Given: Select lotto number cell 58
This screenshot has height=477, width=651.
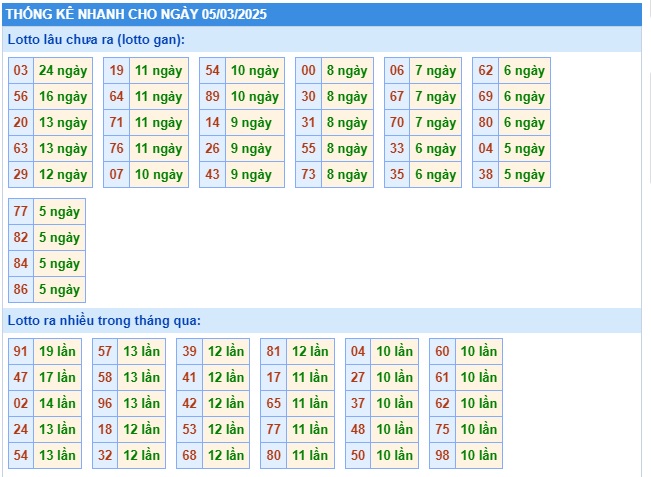Looking at the screenshot, I should pyautogui.click(x=105, y=377).
